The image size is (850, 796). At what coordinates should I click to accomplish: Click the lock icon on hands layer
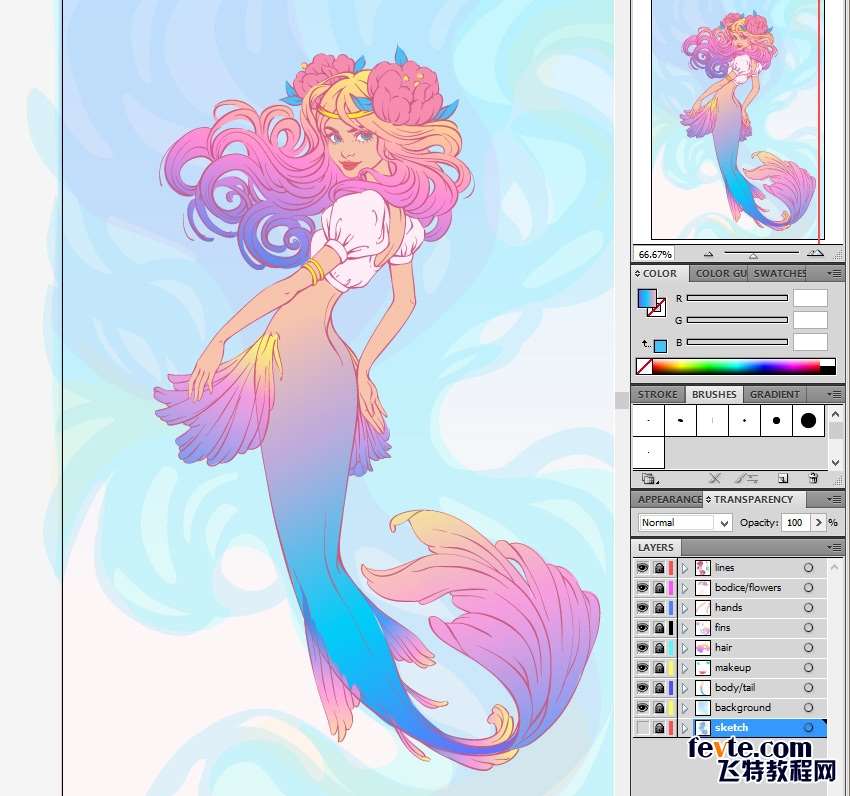click(x=659, y=608)
